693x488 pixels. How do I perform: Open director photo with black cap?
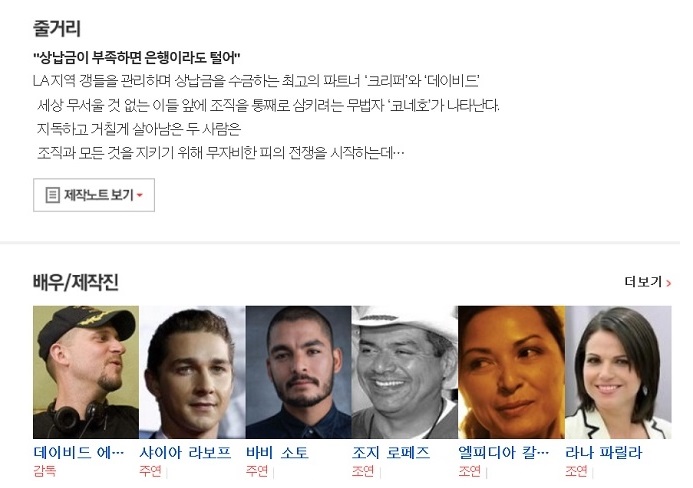pyautogui.click(x=86, y=372)
